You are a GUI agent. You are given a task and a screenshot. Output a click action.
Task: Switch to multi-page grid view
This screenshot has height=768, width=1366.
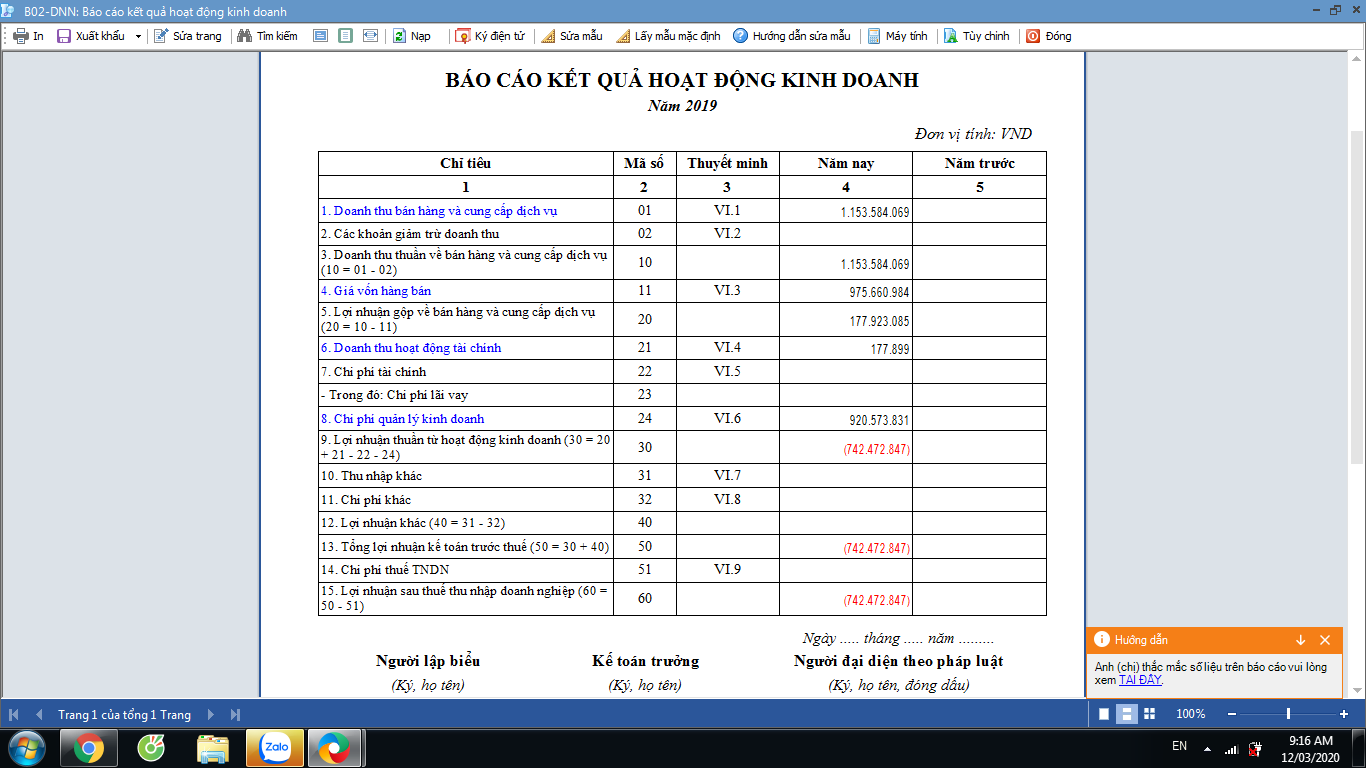click(1149, 714)
